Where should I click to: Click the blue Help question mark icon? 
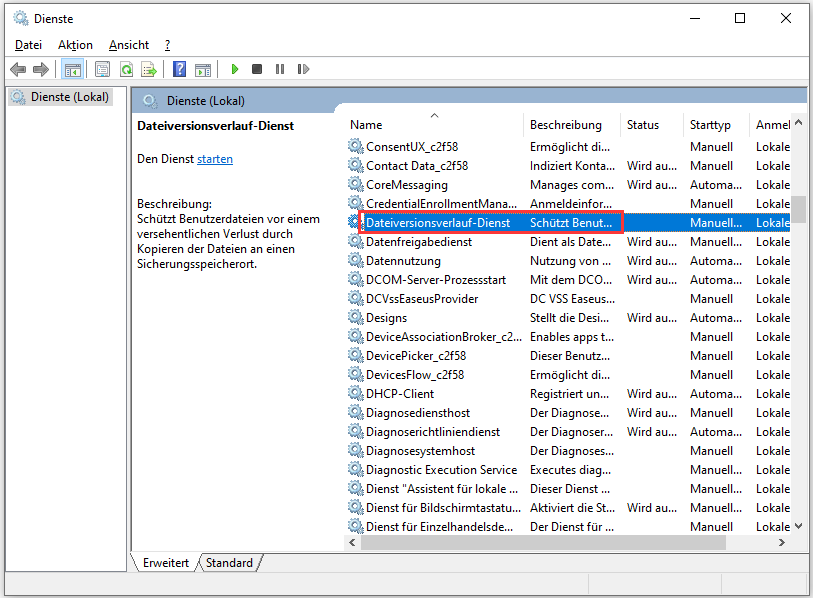click(x=179, y=69)
